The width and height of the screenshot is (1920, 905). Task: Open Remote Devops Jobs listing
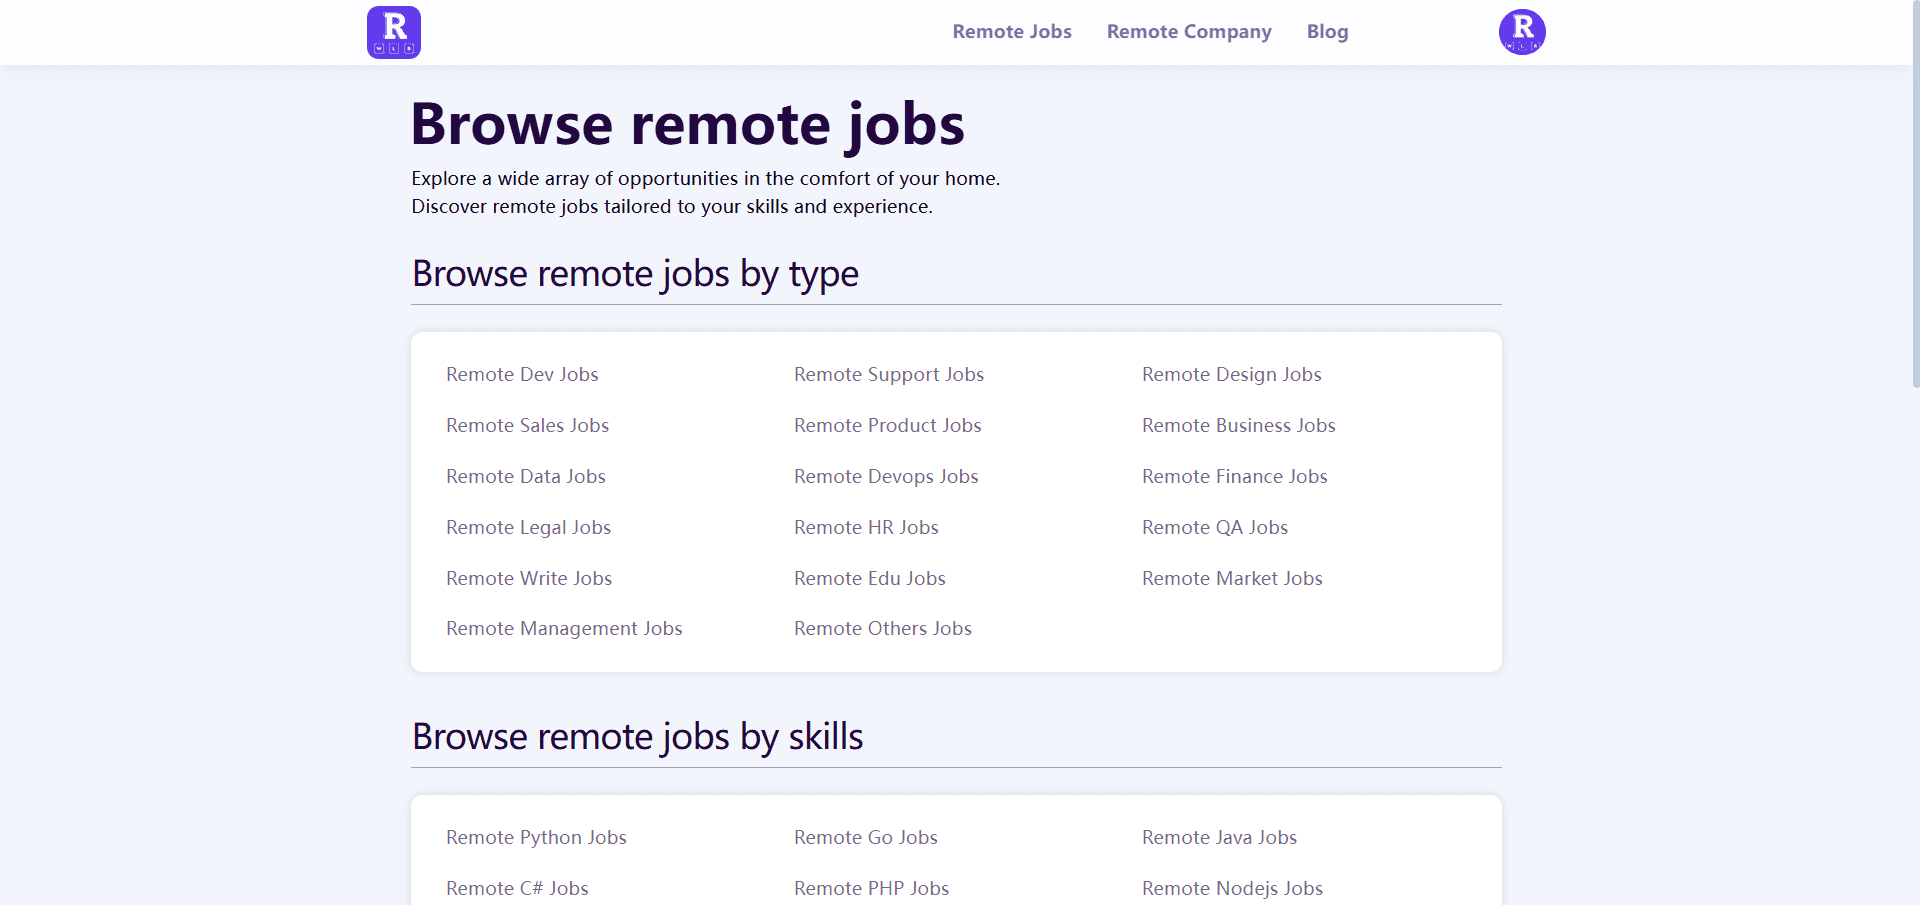coord(886,476)
